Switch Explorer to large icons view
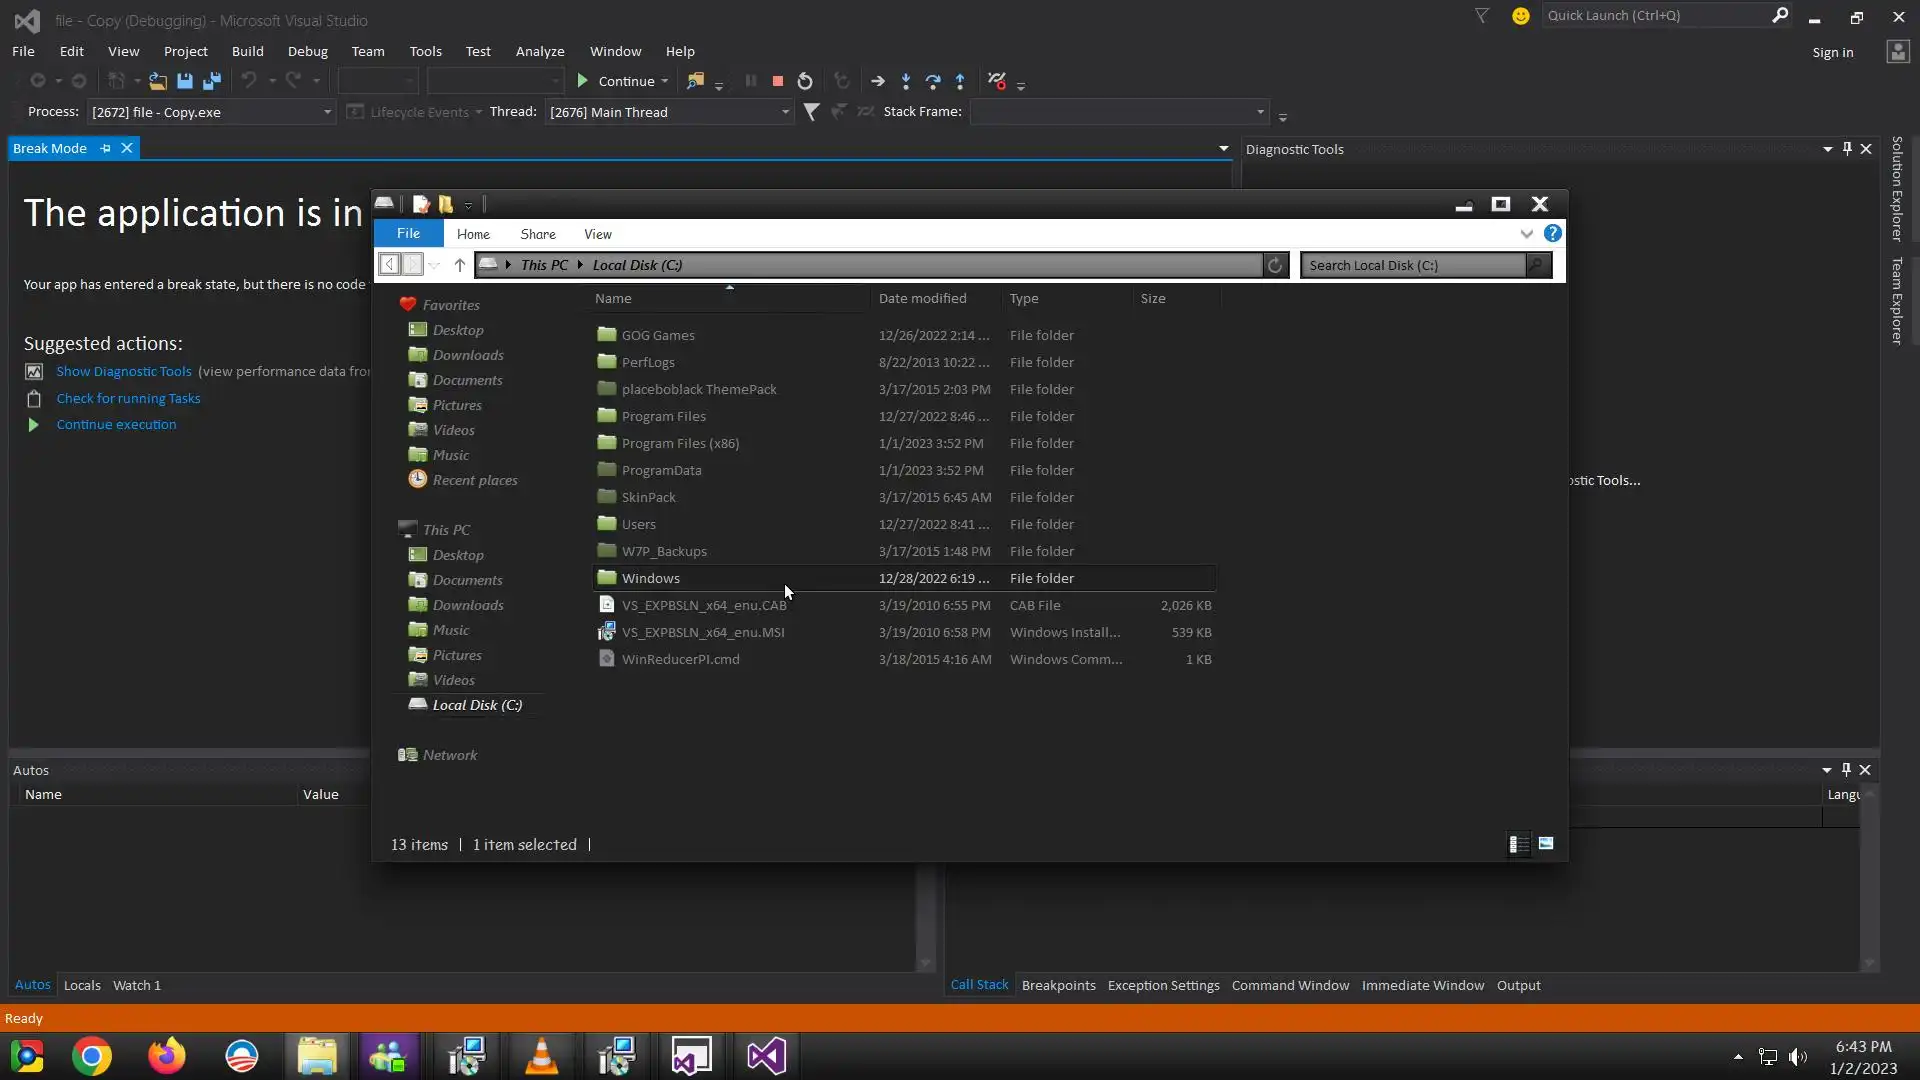Image resolution: width=1920 pixels, height=1080 pixels. 1546,845
